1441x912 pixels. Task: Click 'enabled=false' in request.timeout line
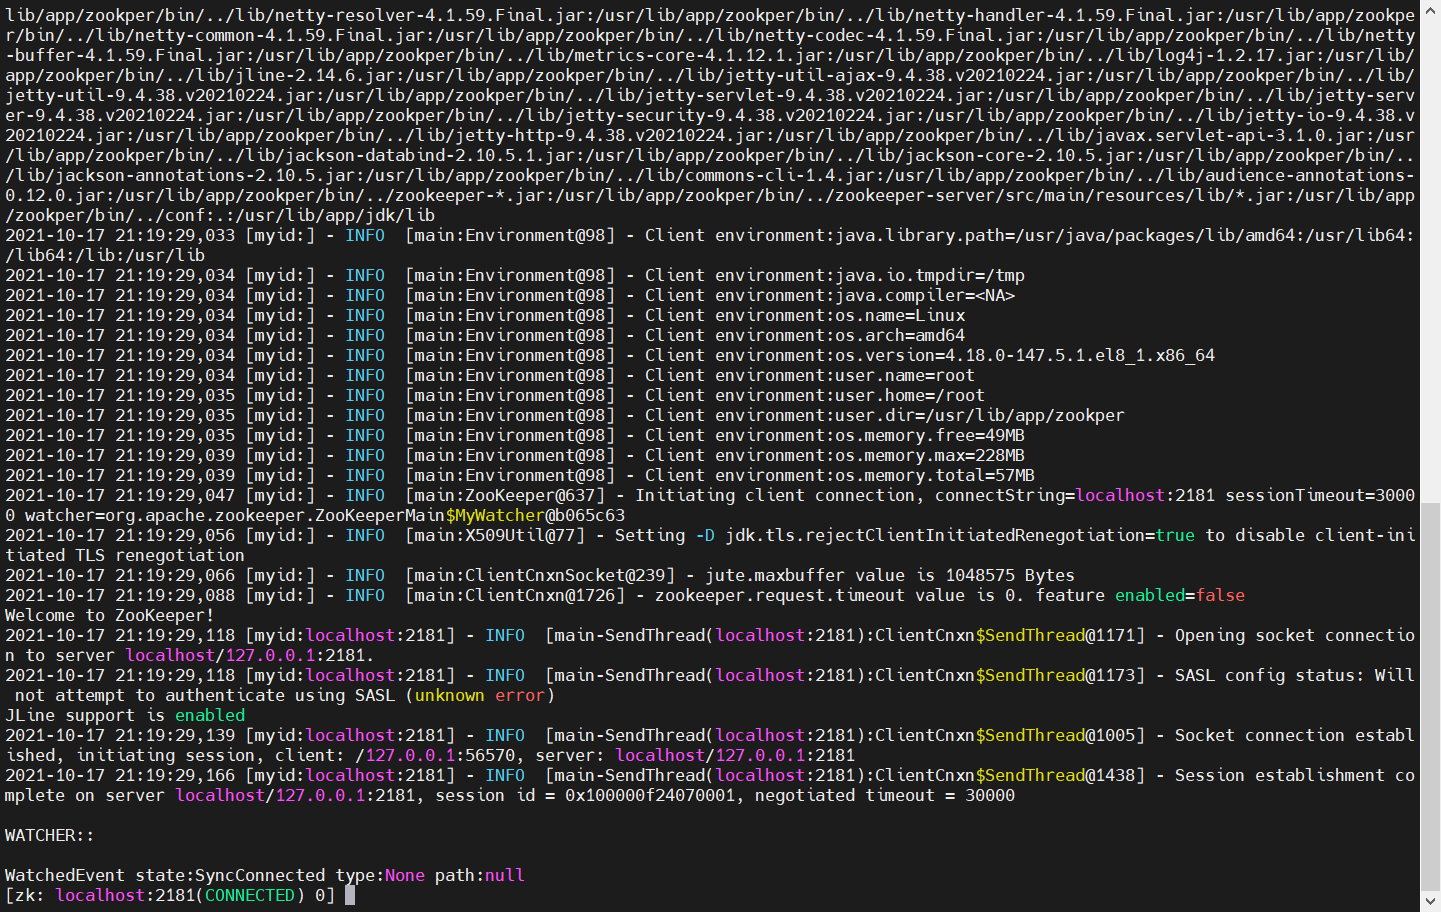coord(1180,595)
